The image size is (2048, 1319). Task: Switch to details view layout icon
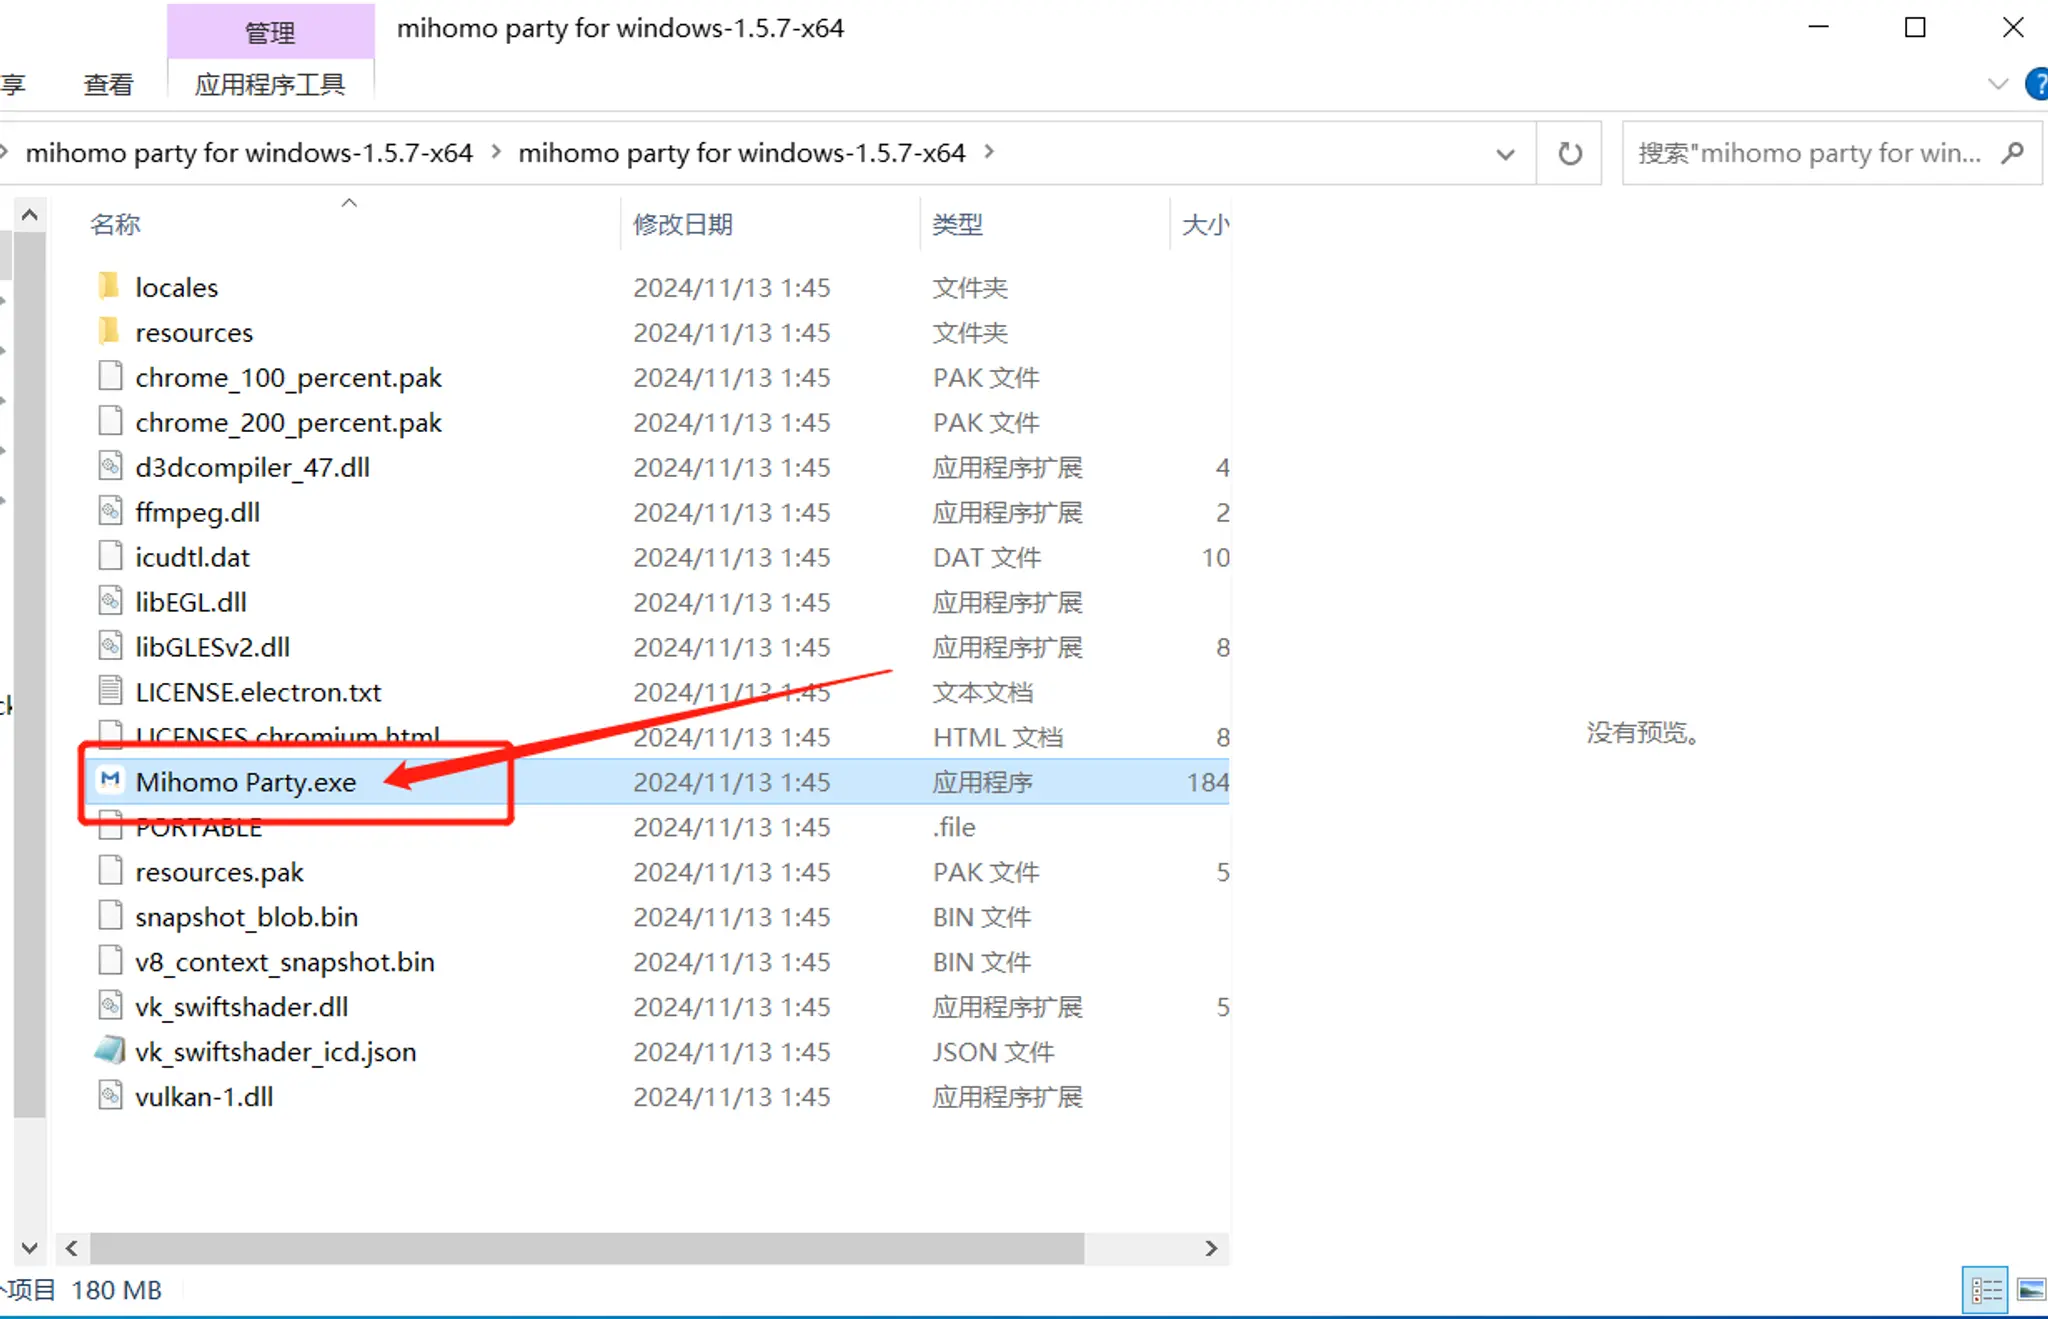[x=1986, y=1290]
